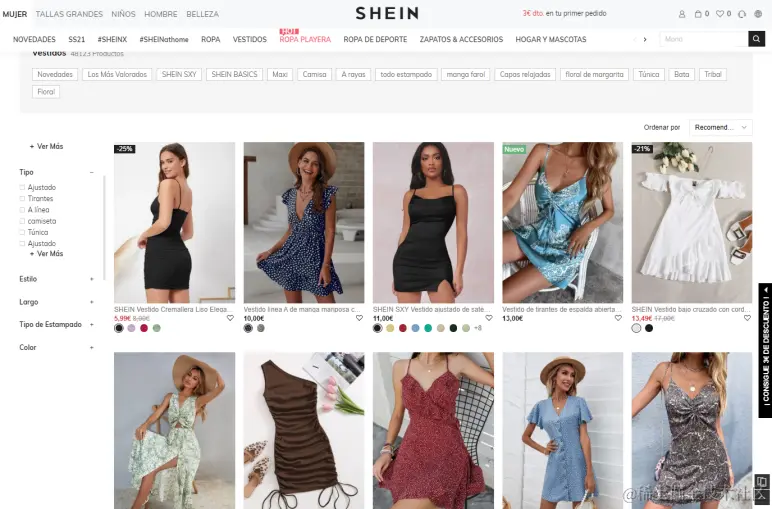Choose the red color swatch on first dress
Image resolution: width=773 pixels, height=509 pixels.
click(144, 328)
